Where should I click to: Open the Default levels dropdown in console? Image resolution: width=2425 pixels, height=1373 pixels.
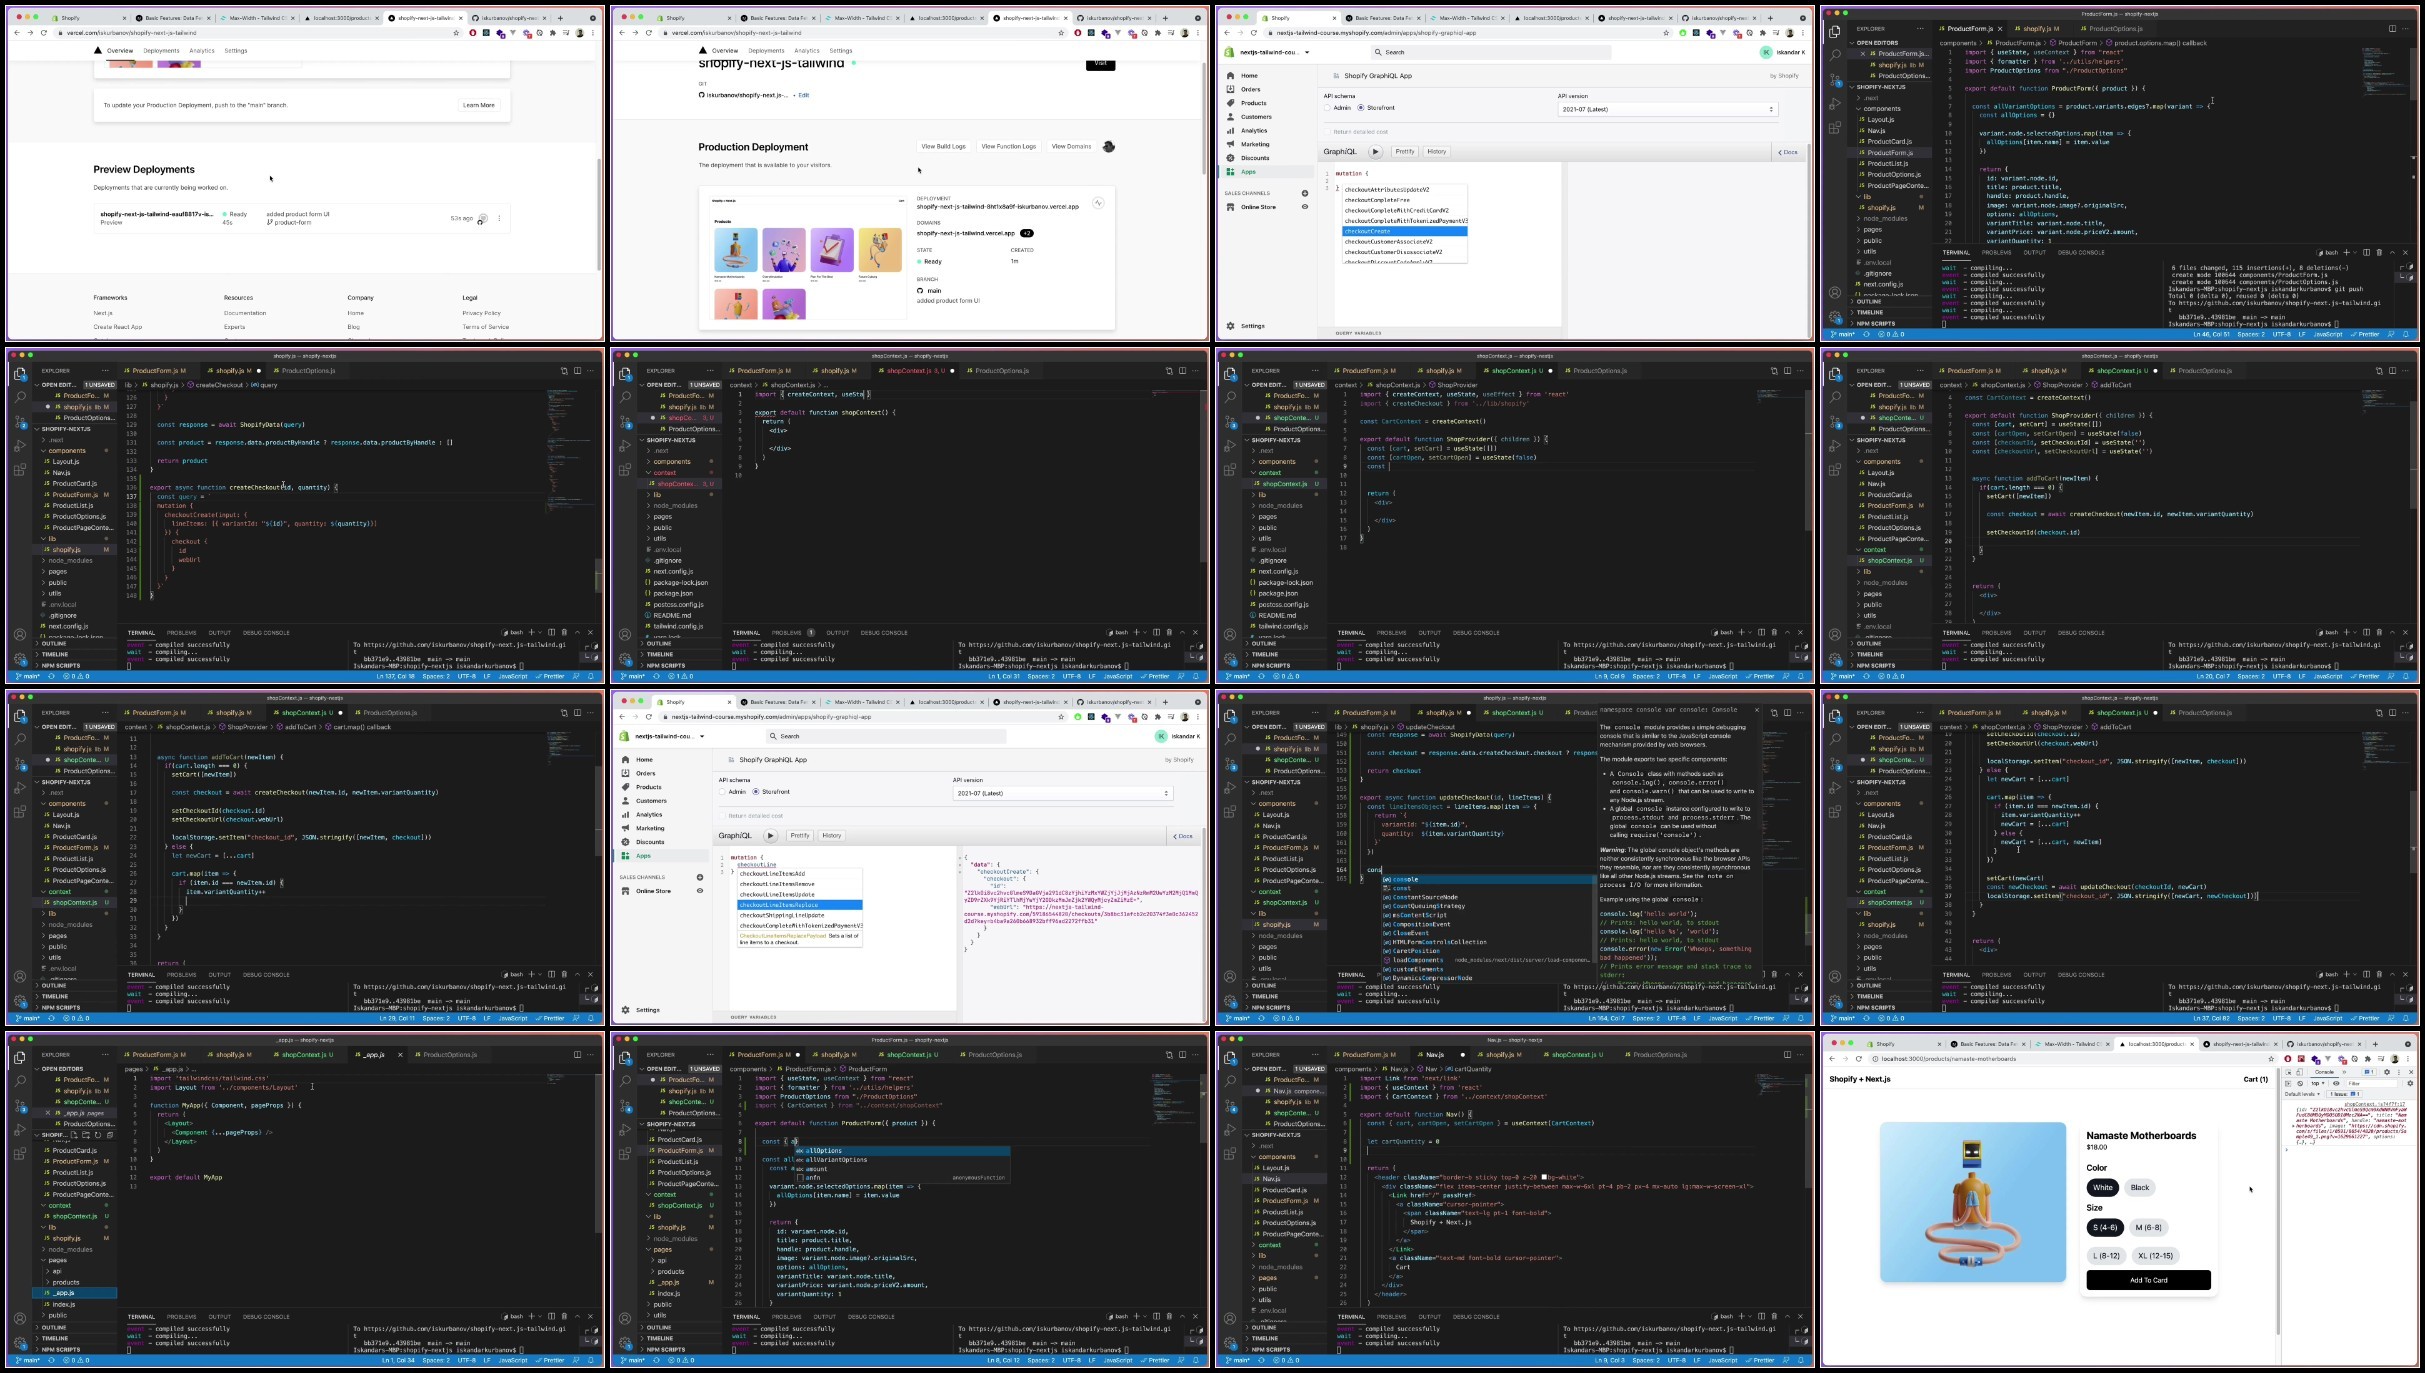coord(2302,1094)
